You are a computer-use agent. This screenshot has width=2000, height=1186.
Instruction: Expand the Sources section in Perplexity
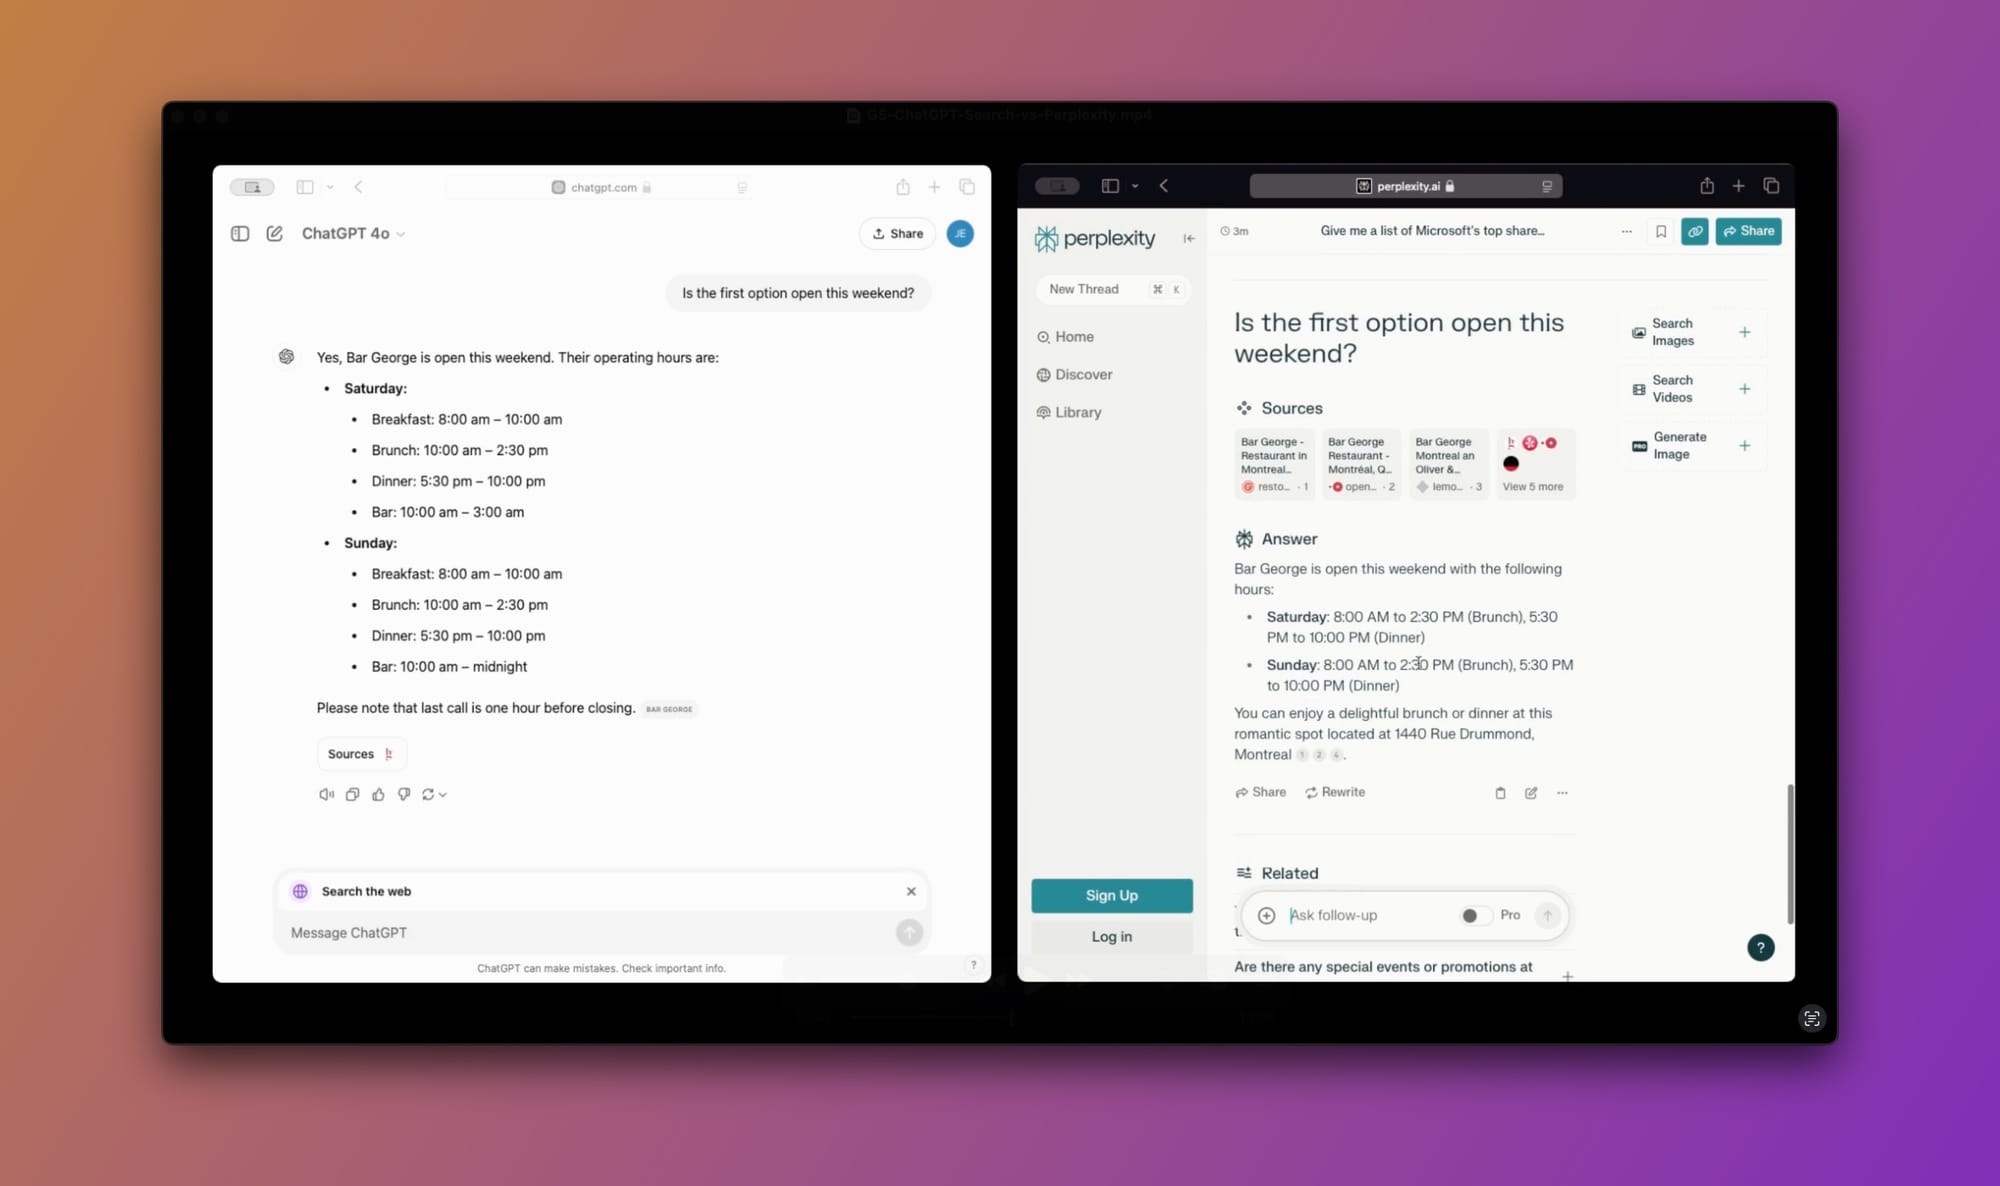coord(1533,486)
